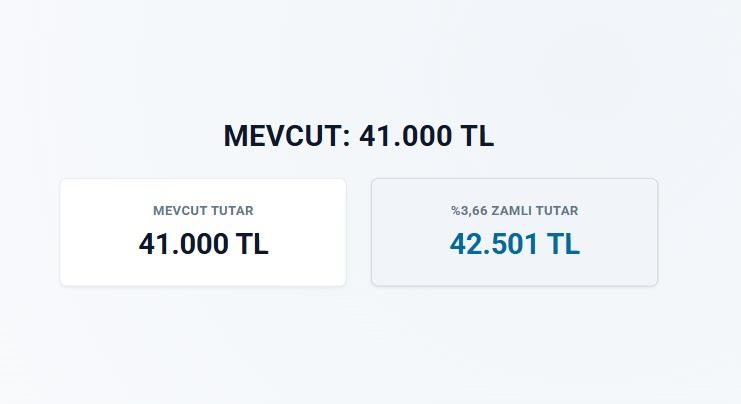741x404 pixels.
Task: Select the %3,66 ZAMLI TUTAR card
Action: point(515,232)
